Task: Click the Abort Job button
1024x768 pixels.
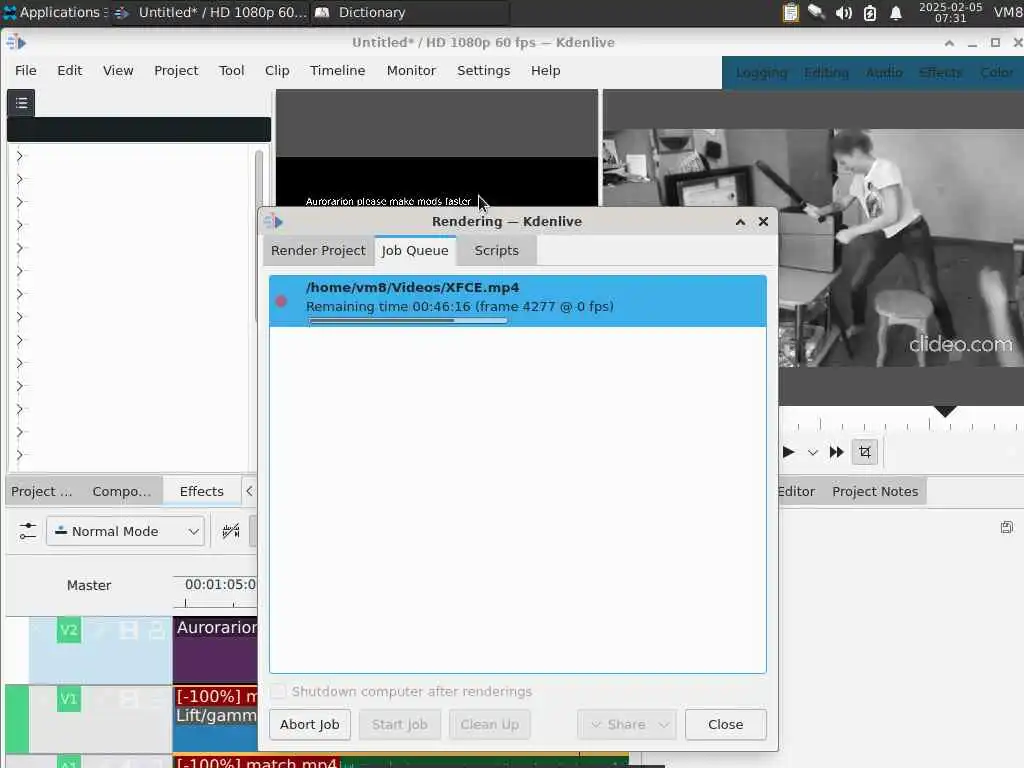Action: coord(310,724)
